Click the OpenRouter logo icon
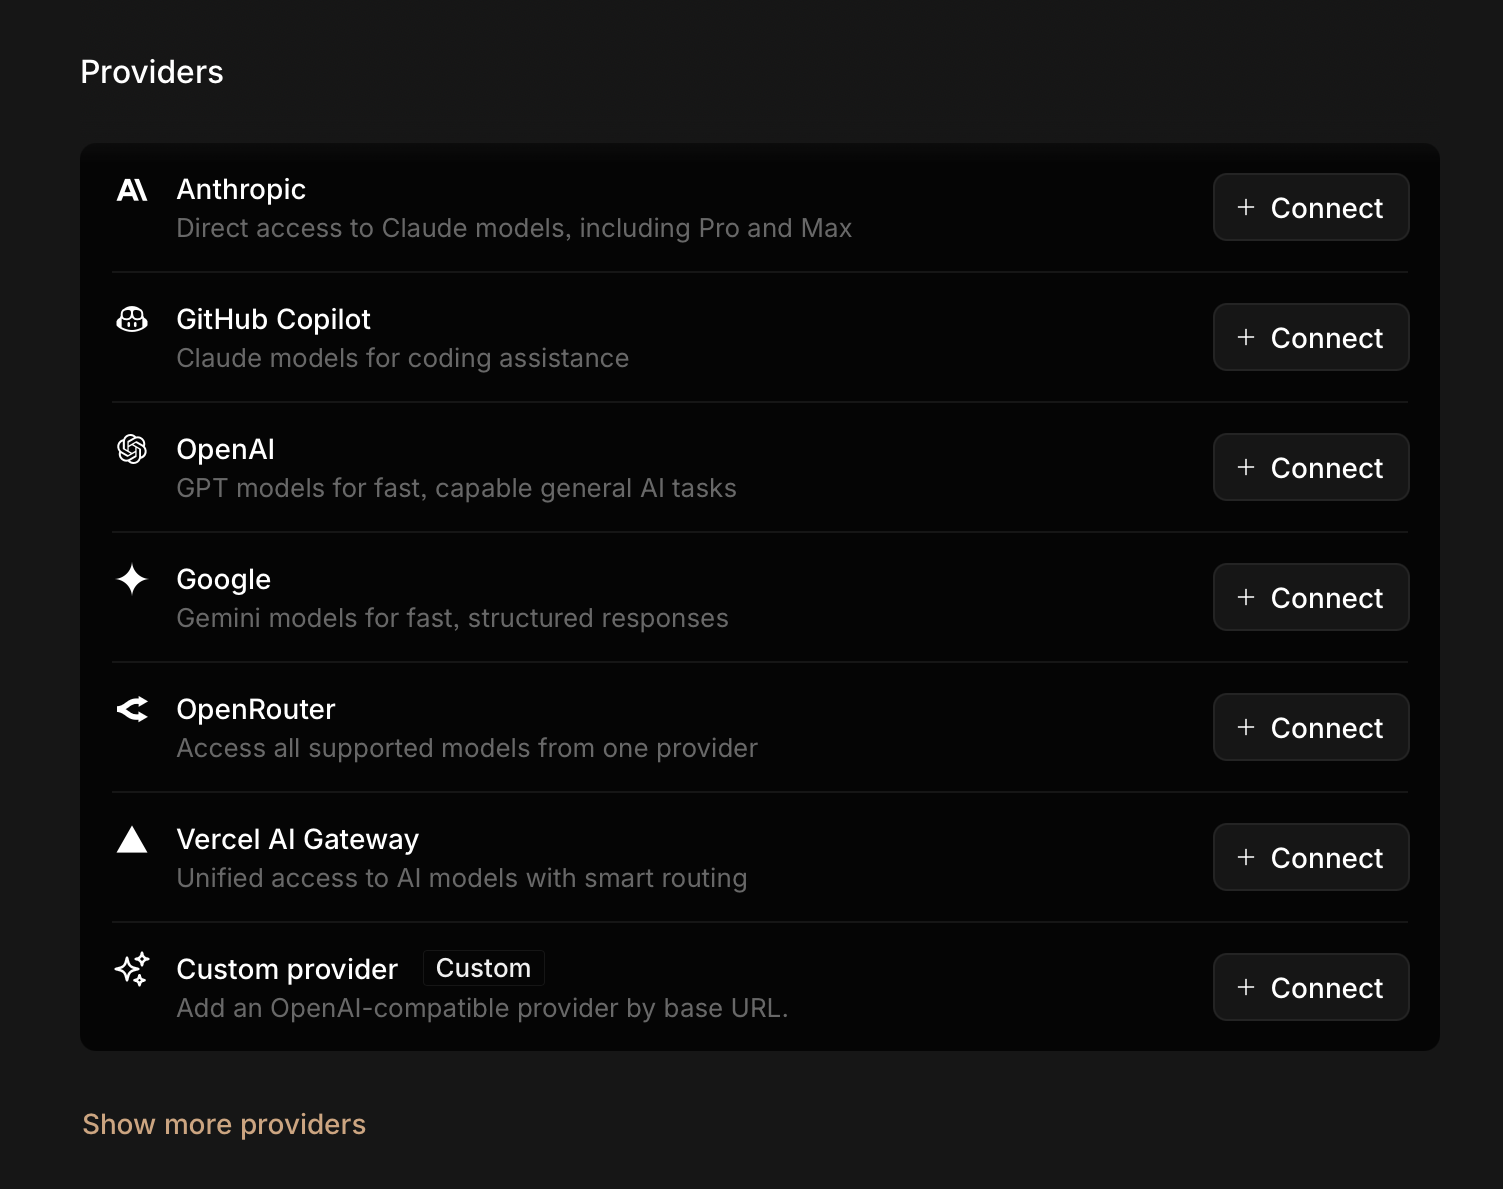The width and height of the screenshot is (1503, 1189). pos(132,709)
